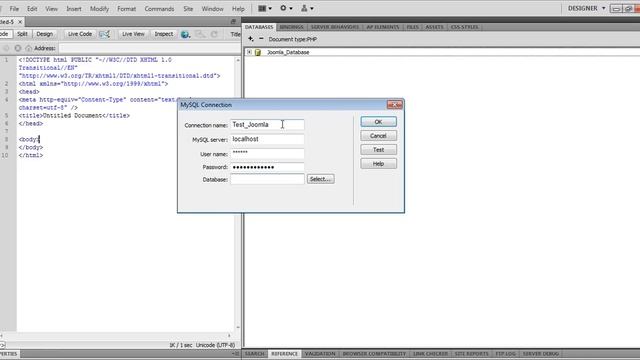The width and height of the screenshot is (640, 360).
Task: Open the Insert menu
Action: pyautogui.click(x=74, y=9)
